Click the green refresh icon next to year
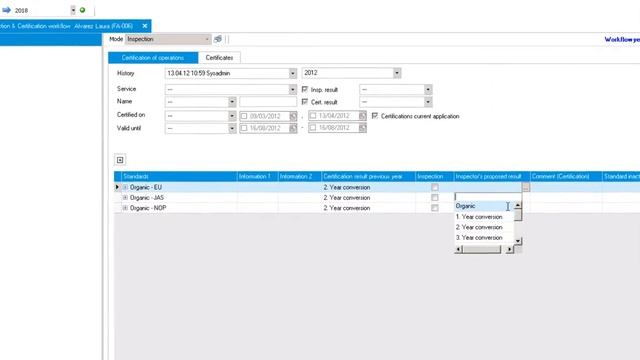The height and width of the screenshot is (360, 640). tap(82, 10)
